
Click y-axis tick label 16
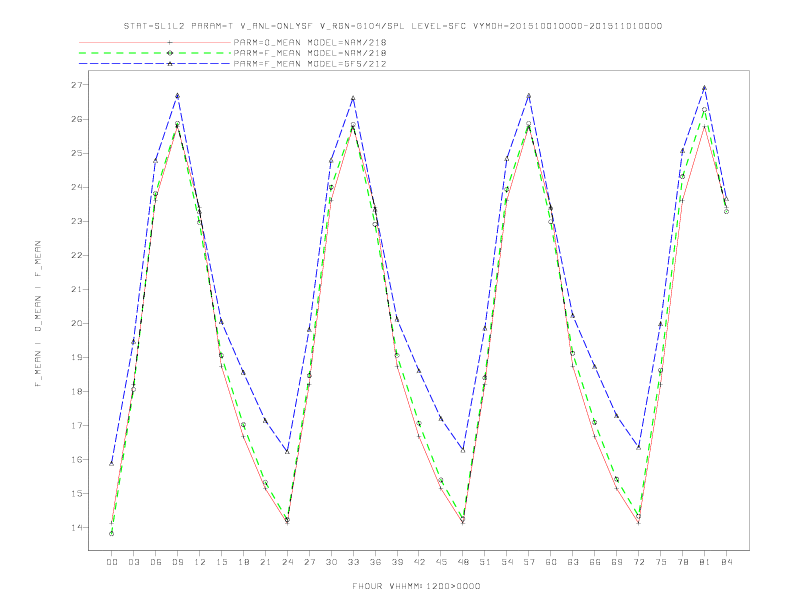(x=76, y=460)
